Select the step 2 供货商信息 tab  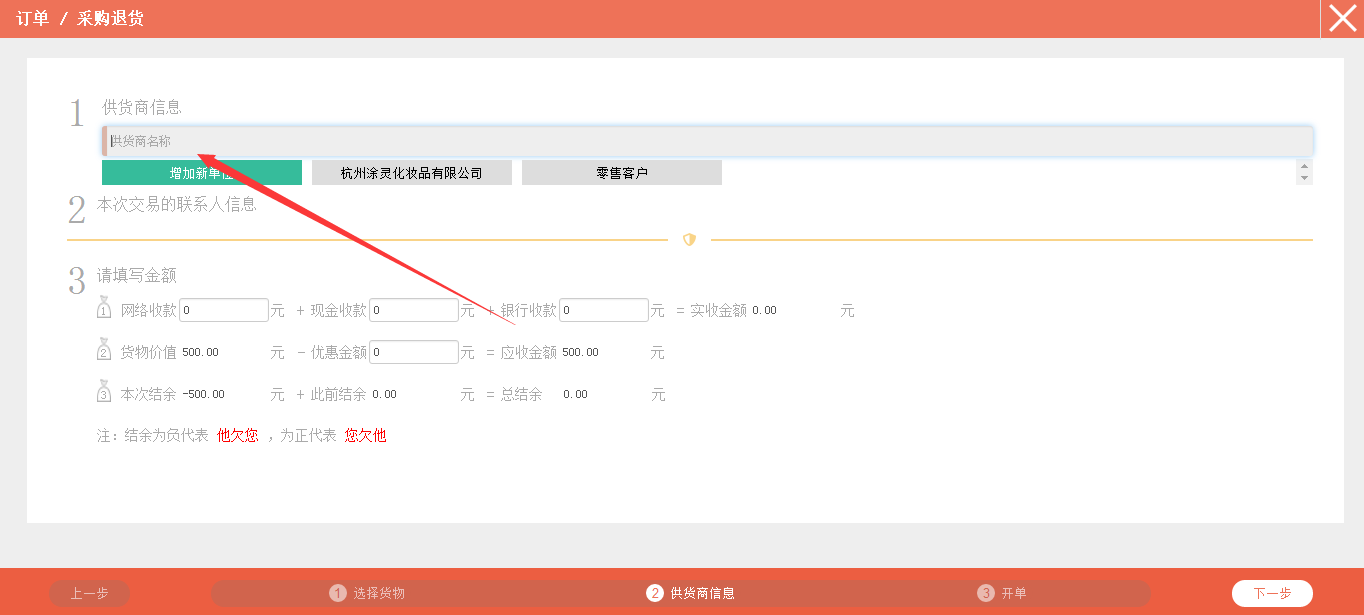pos(691,593)
